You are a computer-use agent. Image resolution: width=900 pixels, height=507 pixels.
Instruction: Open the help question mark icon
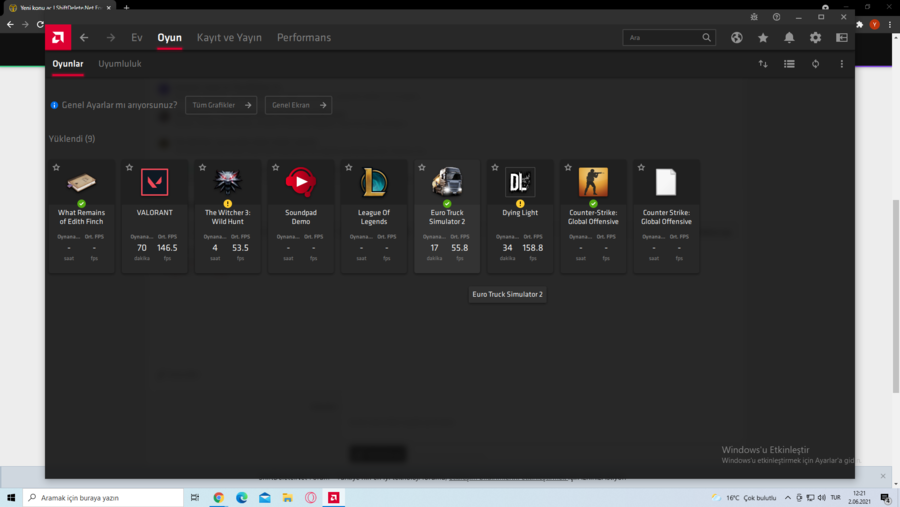(x=776, y=17)
